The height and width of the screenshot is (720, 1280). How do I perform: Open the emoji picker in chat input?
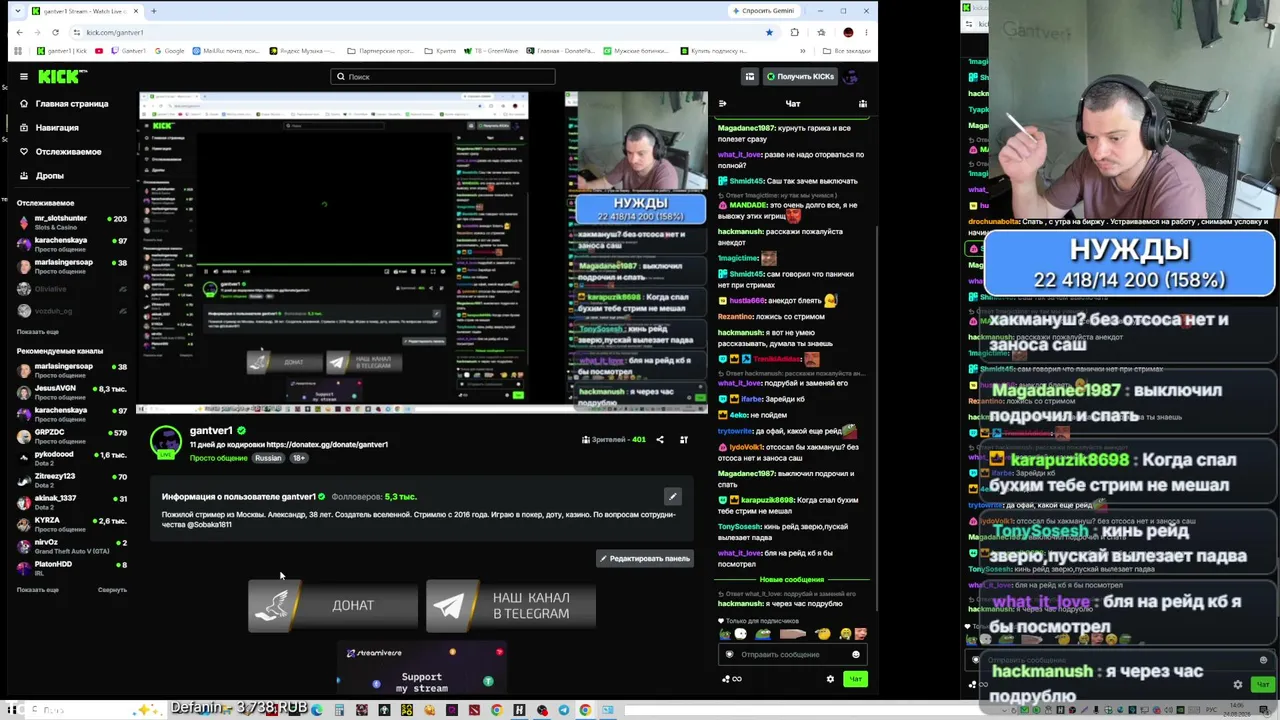[x=856, y=655]
